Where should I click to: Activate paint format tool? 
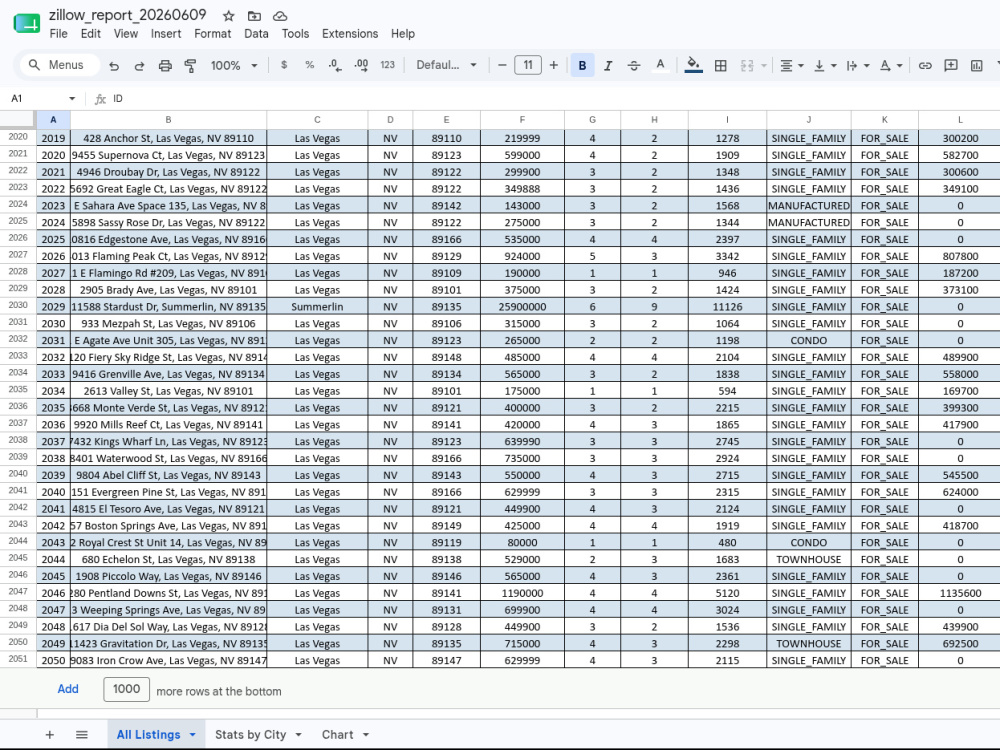tap(190, 65)
